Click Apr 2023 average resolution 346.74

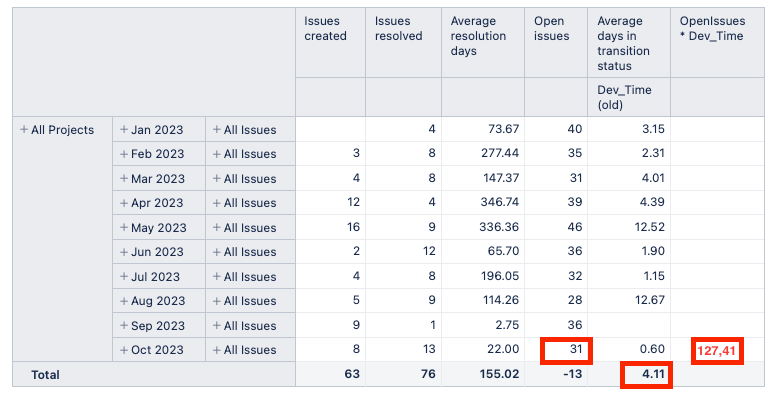500,202
